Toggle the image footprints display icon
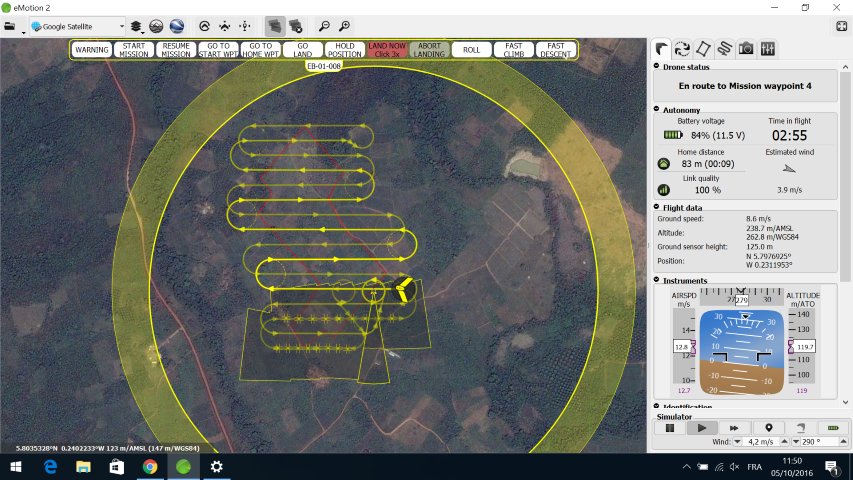The width and height of the screenshot is (853, 480). coord(275,26)
